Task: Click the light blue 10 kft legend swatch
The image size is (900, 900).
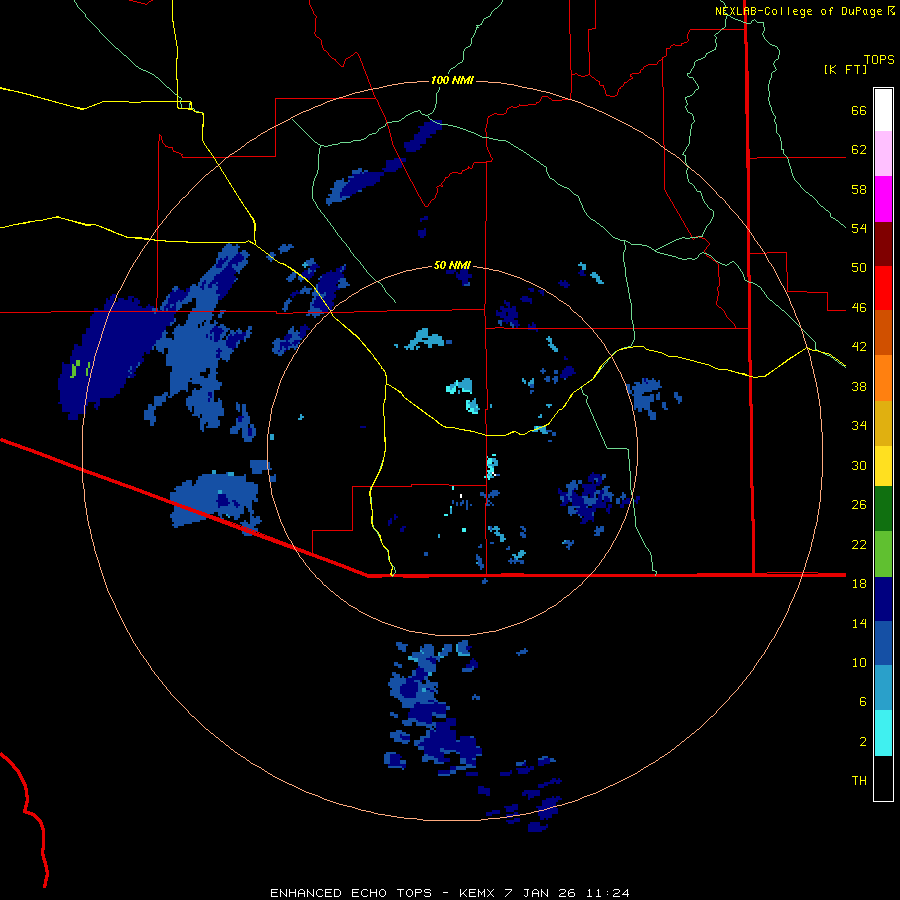Action: click(883, 688)
